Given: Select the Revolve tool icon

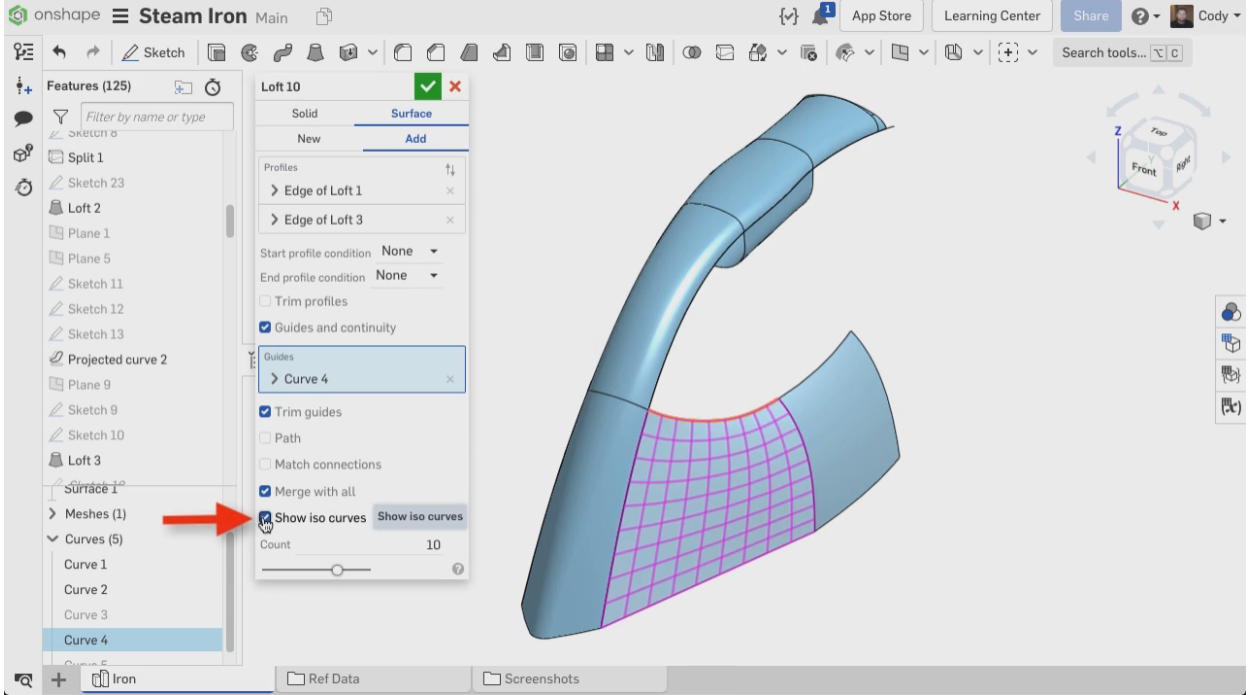Looking at the screenshot, I should coord(248,52).
